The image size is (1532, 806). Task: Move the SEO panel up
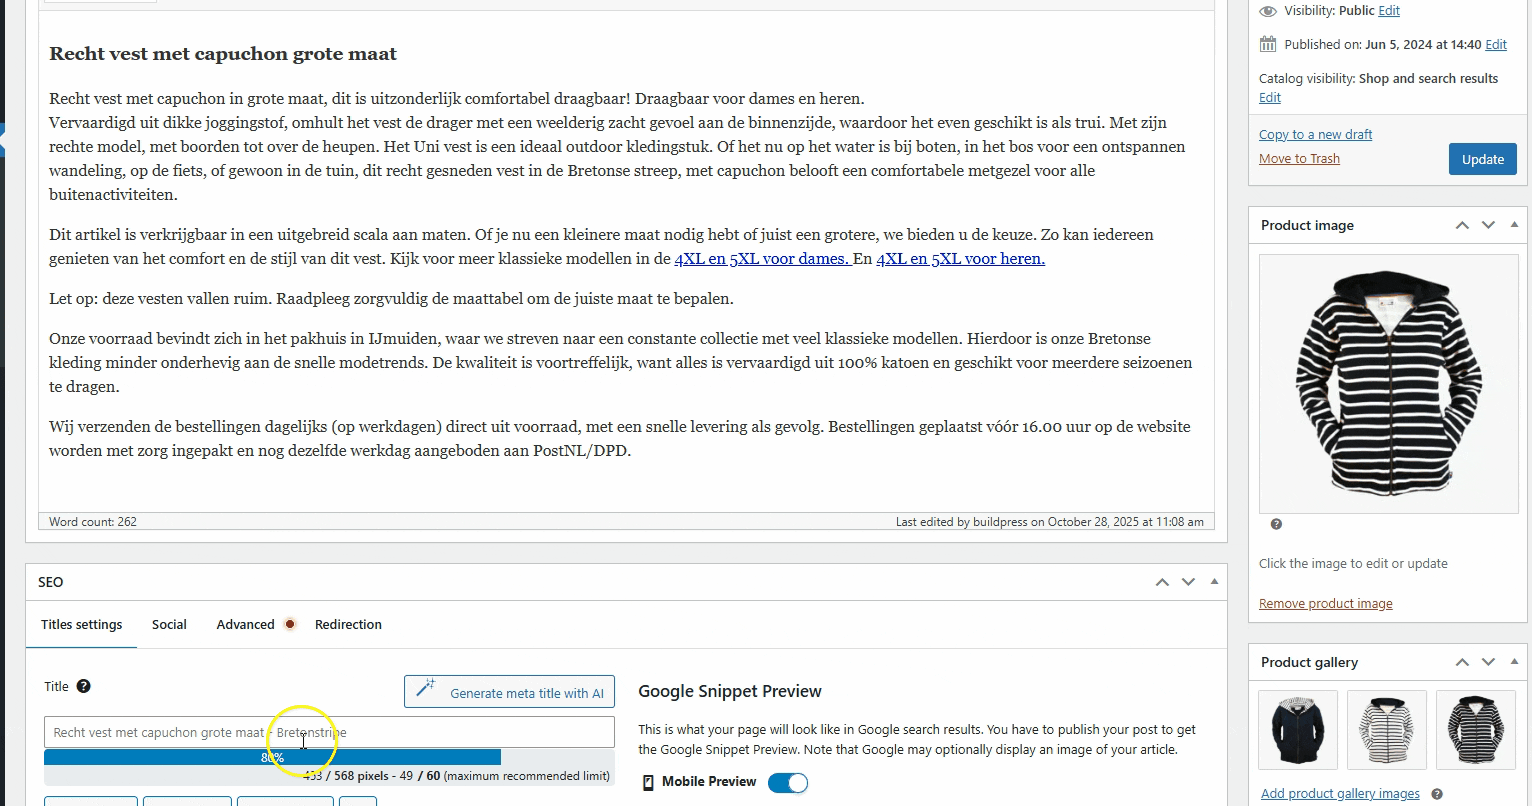click(x=1162, y=582)
